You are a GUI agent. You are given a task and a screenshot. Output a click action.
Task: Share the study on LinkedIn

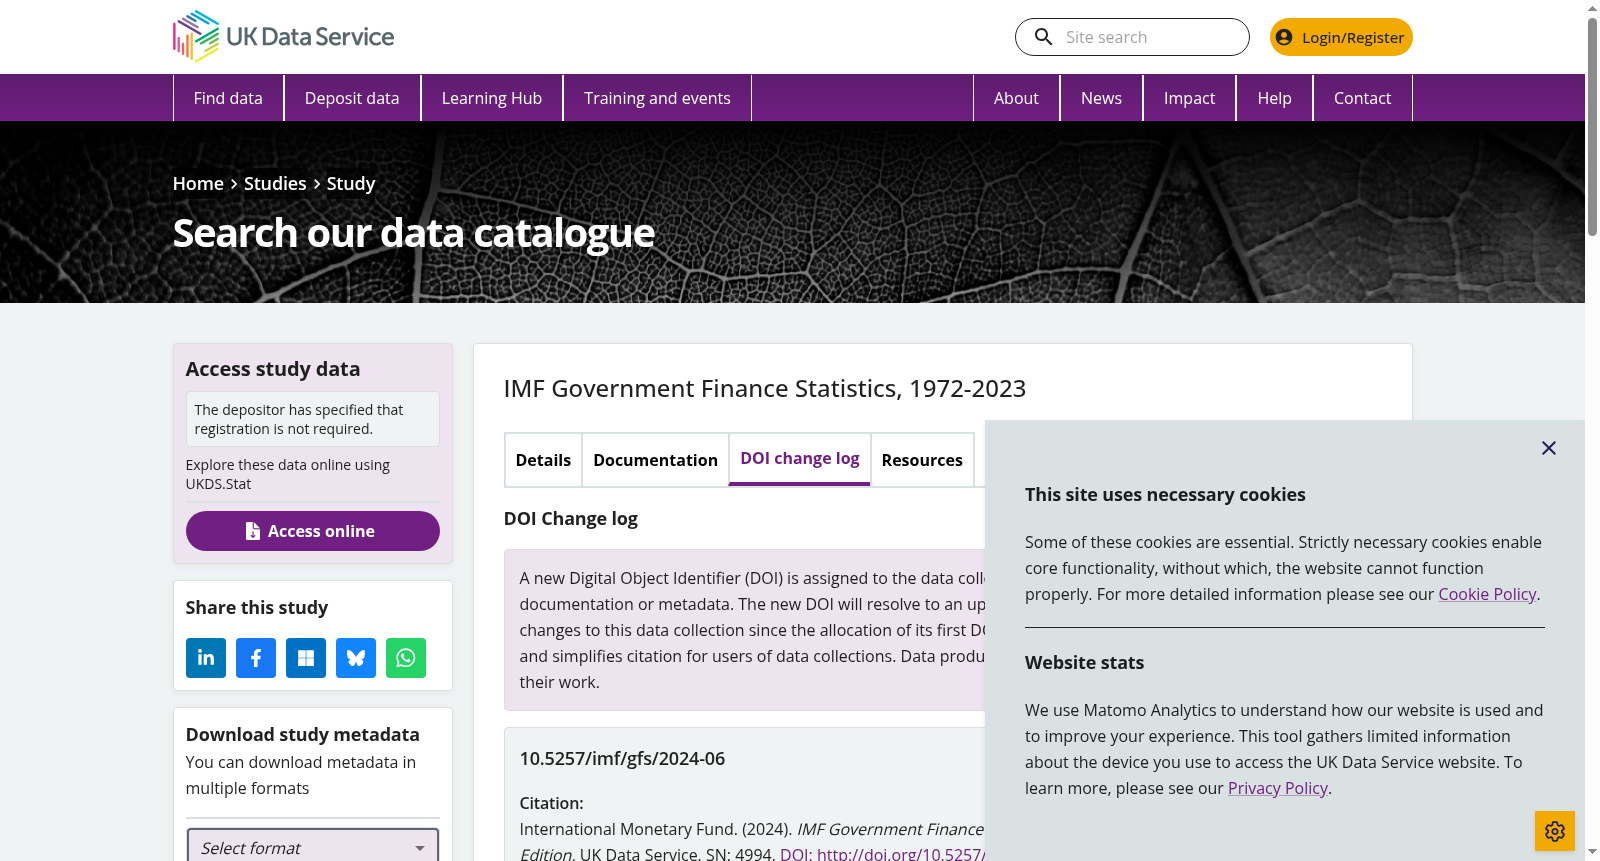[206, 658]
